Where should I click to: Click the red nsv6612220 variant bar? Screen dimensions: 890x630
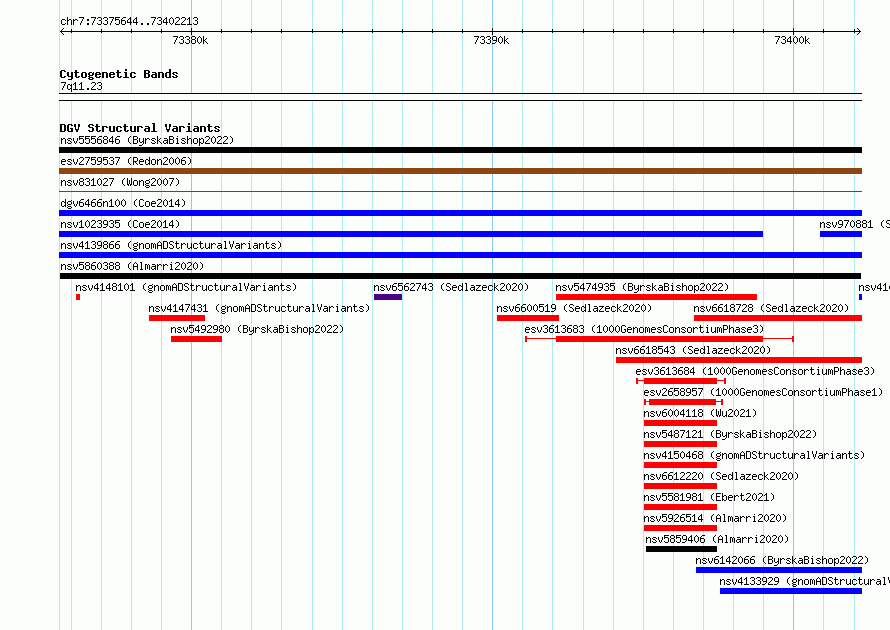[680, 486]
